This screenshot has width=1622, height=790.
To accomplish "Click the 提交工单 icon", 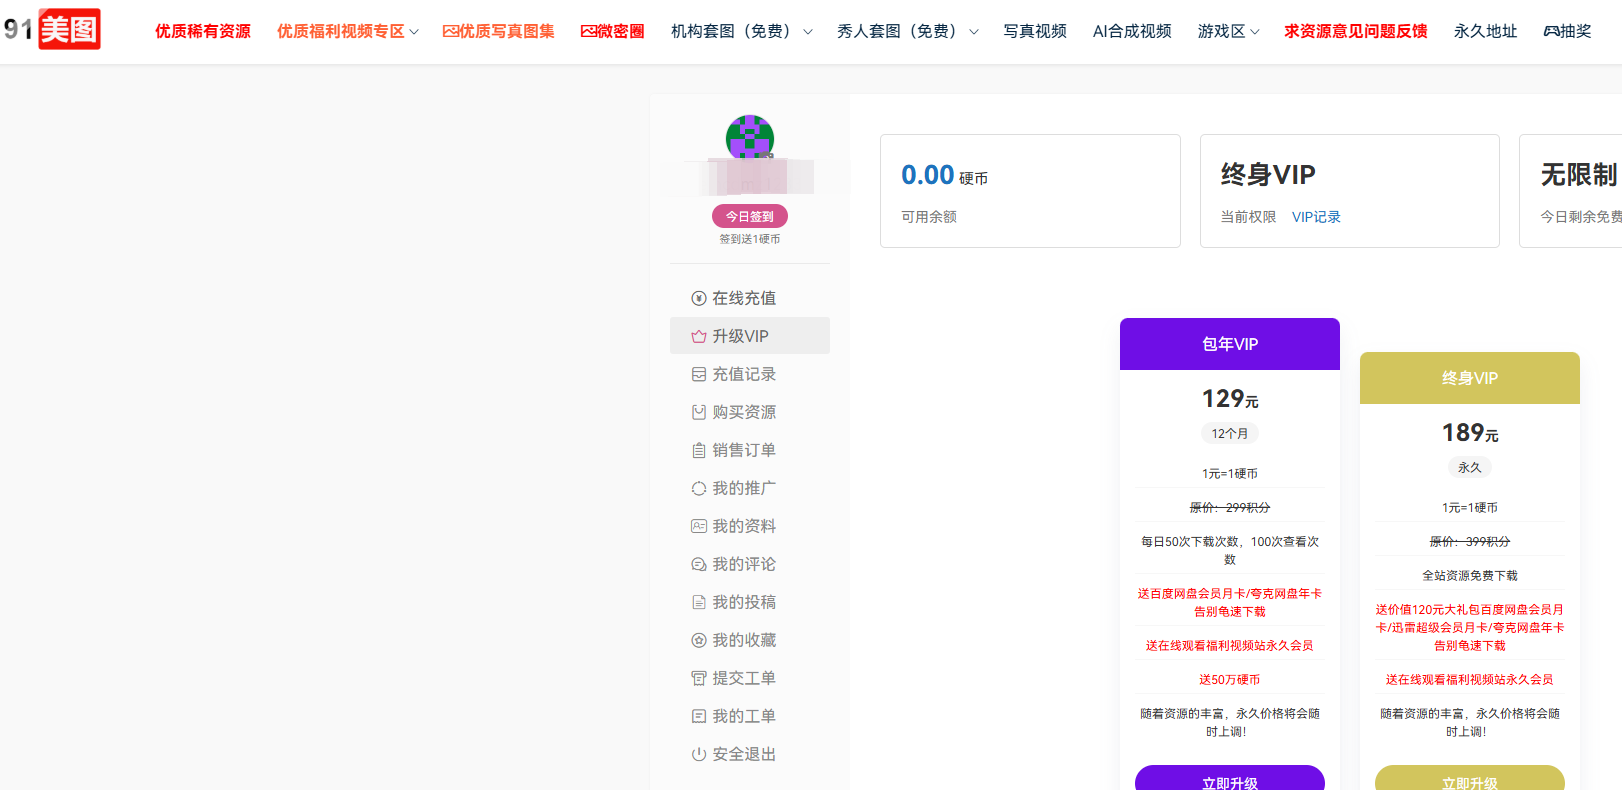I will 699,678.
